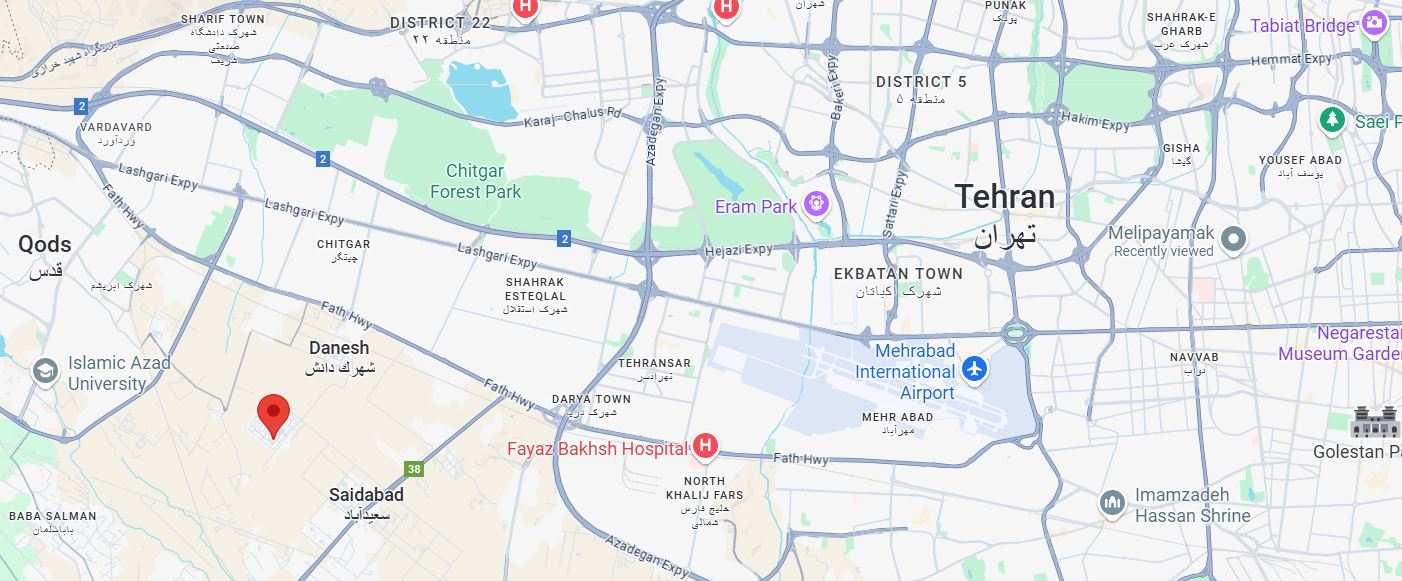Click the red location pin near Danesh
This screenshot has width=1402, height=581.
tap(273, 415)
